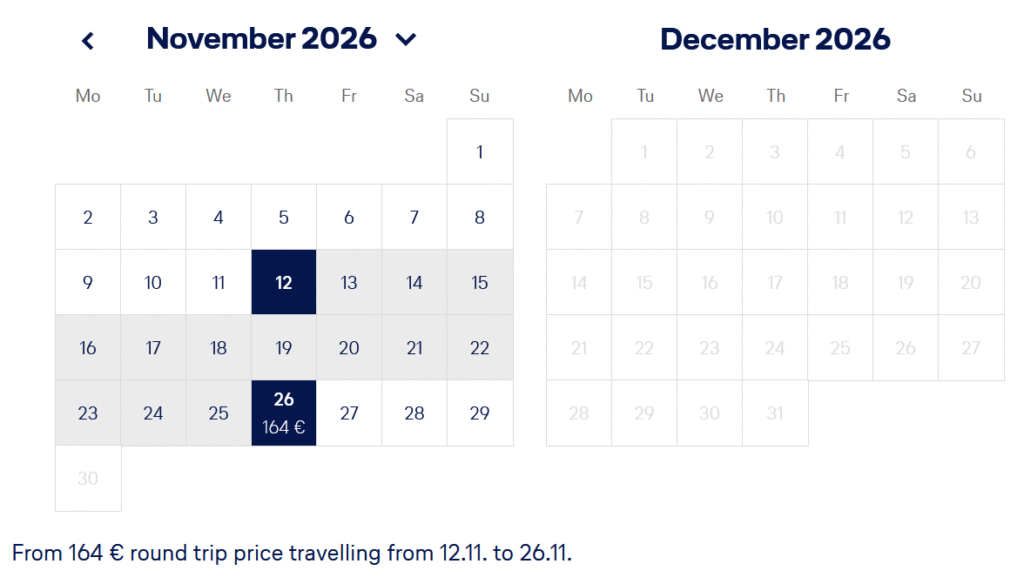Image resolution: width=1024 pixels, height=584 pixels.
Task: Choose December 25 in the calendar
Action: (841, 347)
